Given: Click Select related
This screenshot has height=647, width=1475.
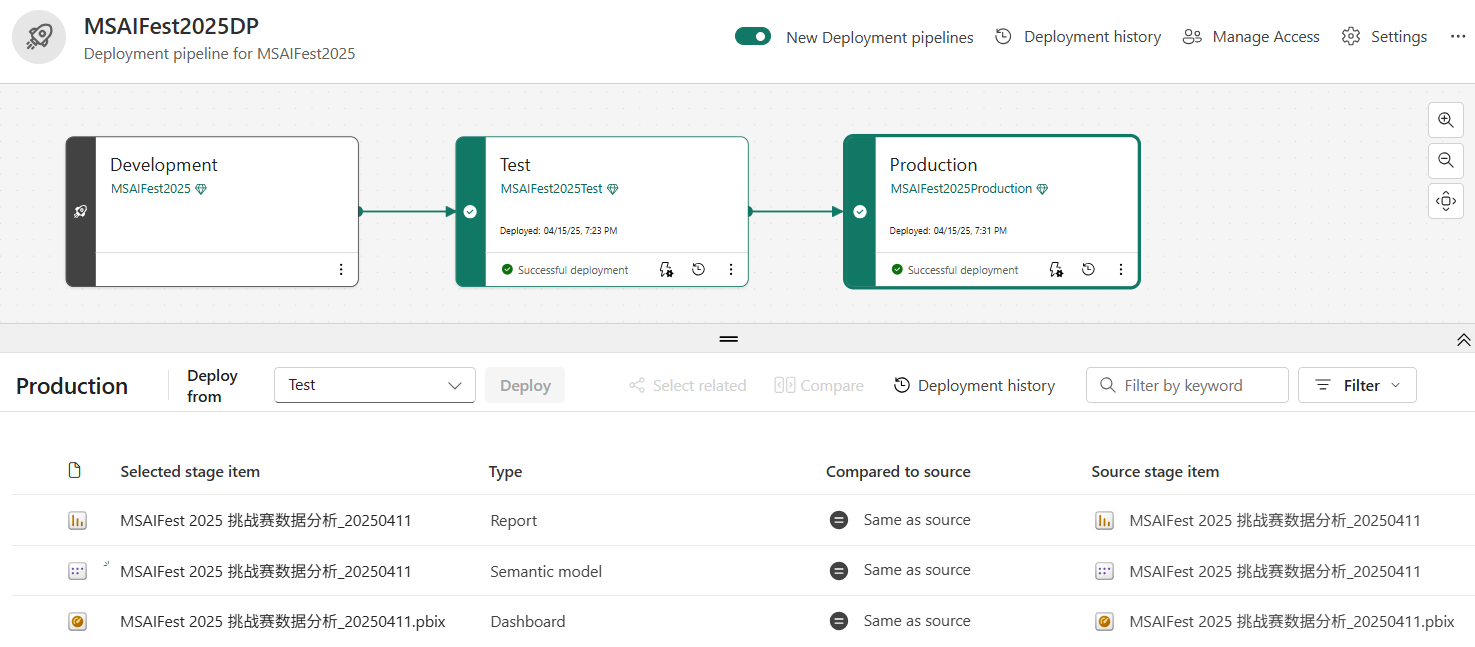Looking at the screenshot, I should pos(687,386).
